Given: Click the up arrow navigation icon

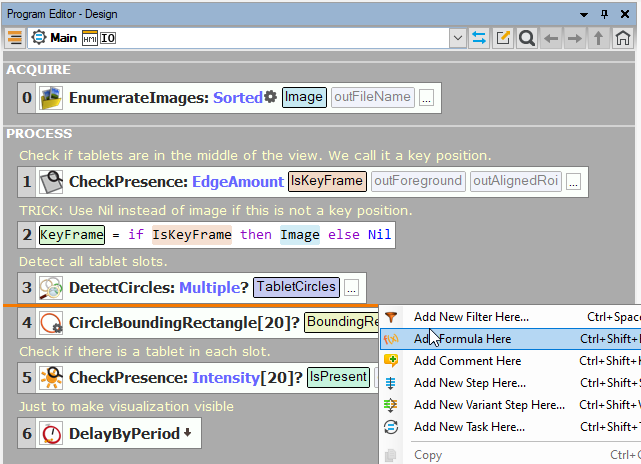Looking at the screenshot, I should pyautogui.click(x=599, y=38).
